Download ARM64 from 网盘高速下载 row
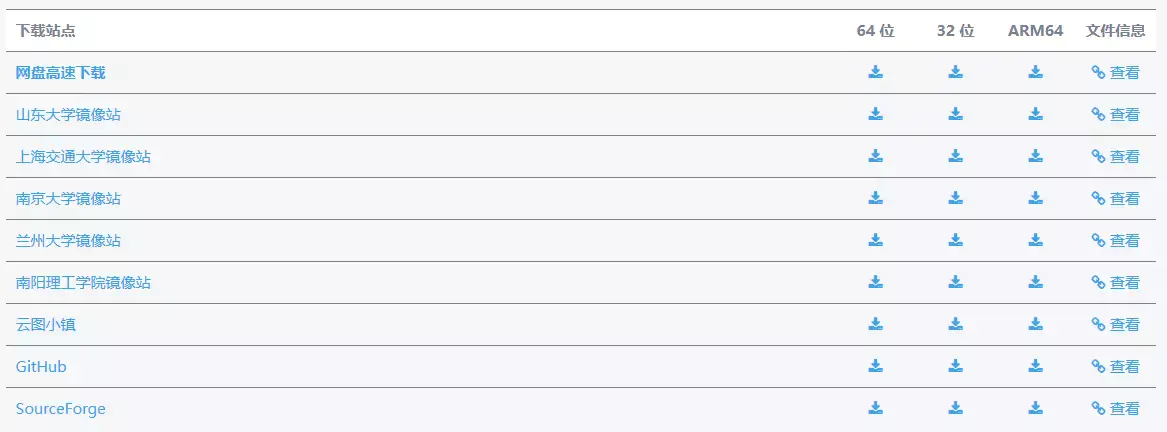Screen dimensions: 1167x432 click(x=1035, y=72)
